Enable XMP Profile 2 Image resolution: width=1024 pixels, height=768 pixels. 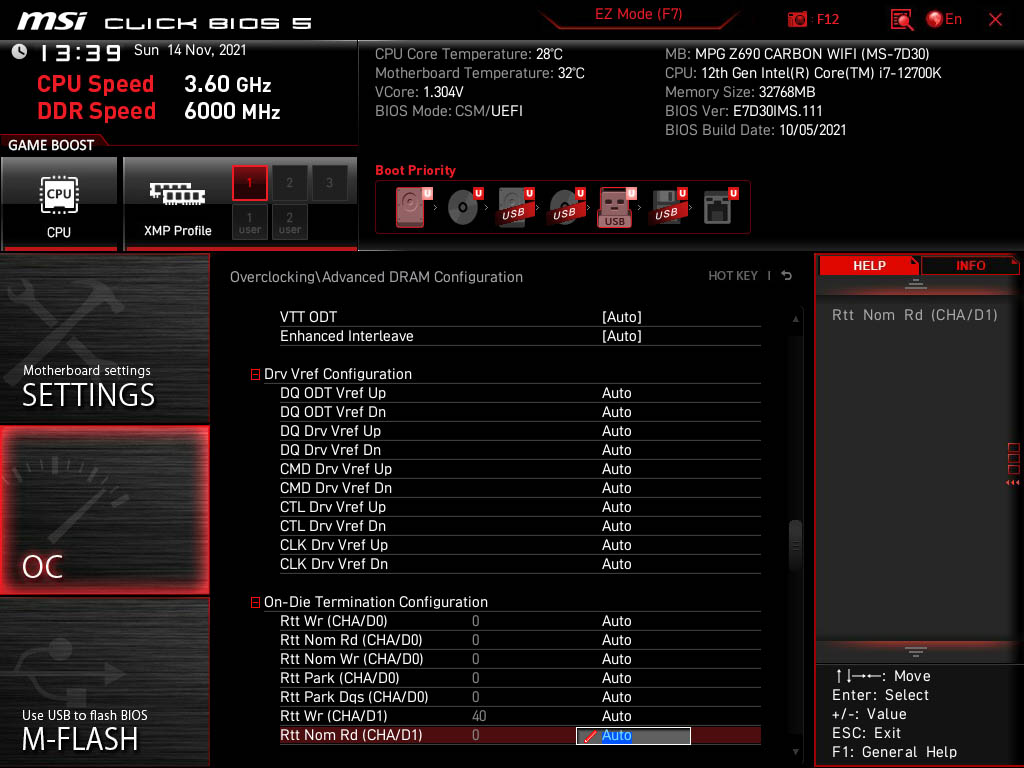(290, 183)
